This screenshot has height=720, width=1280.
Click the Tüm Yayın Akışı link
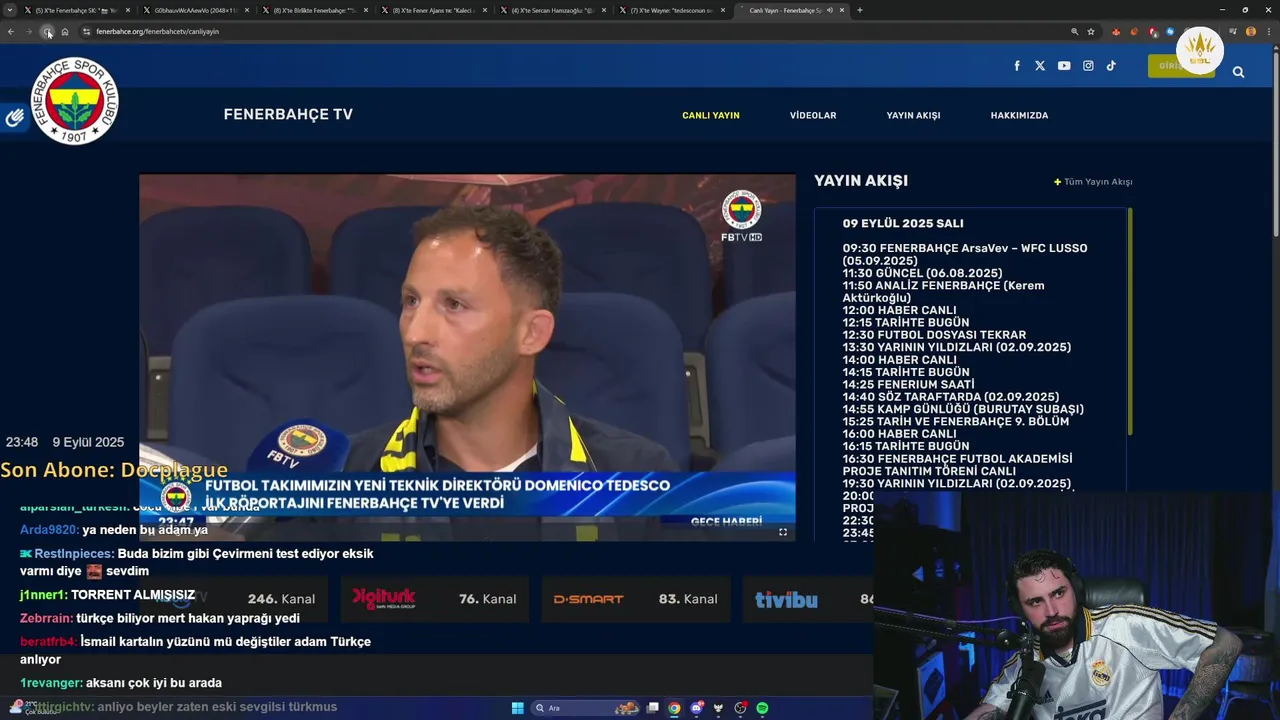click(1093, 182)
